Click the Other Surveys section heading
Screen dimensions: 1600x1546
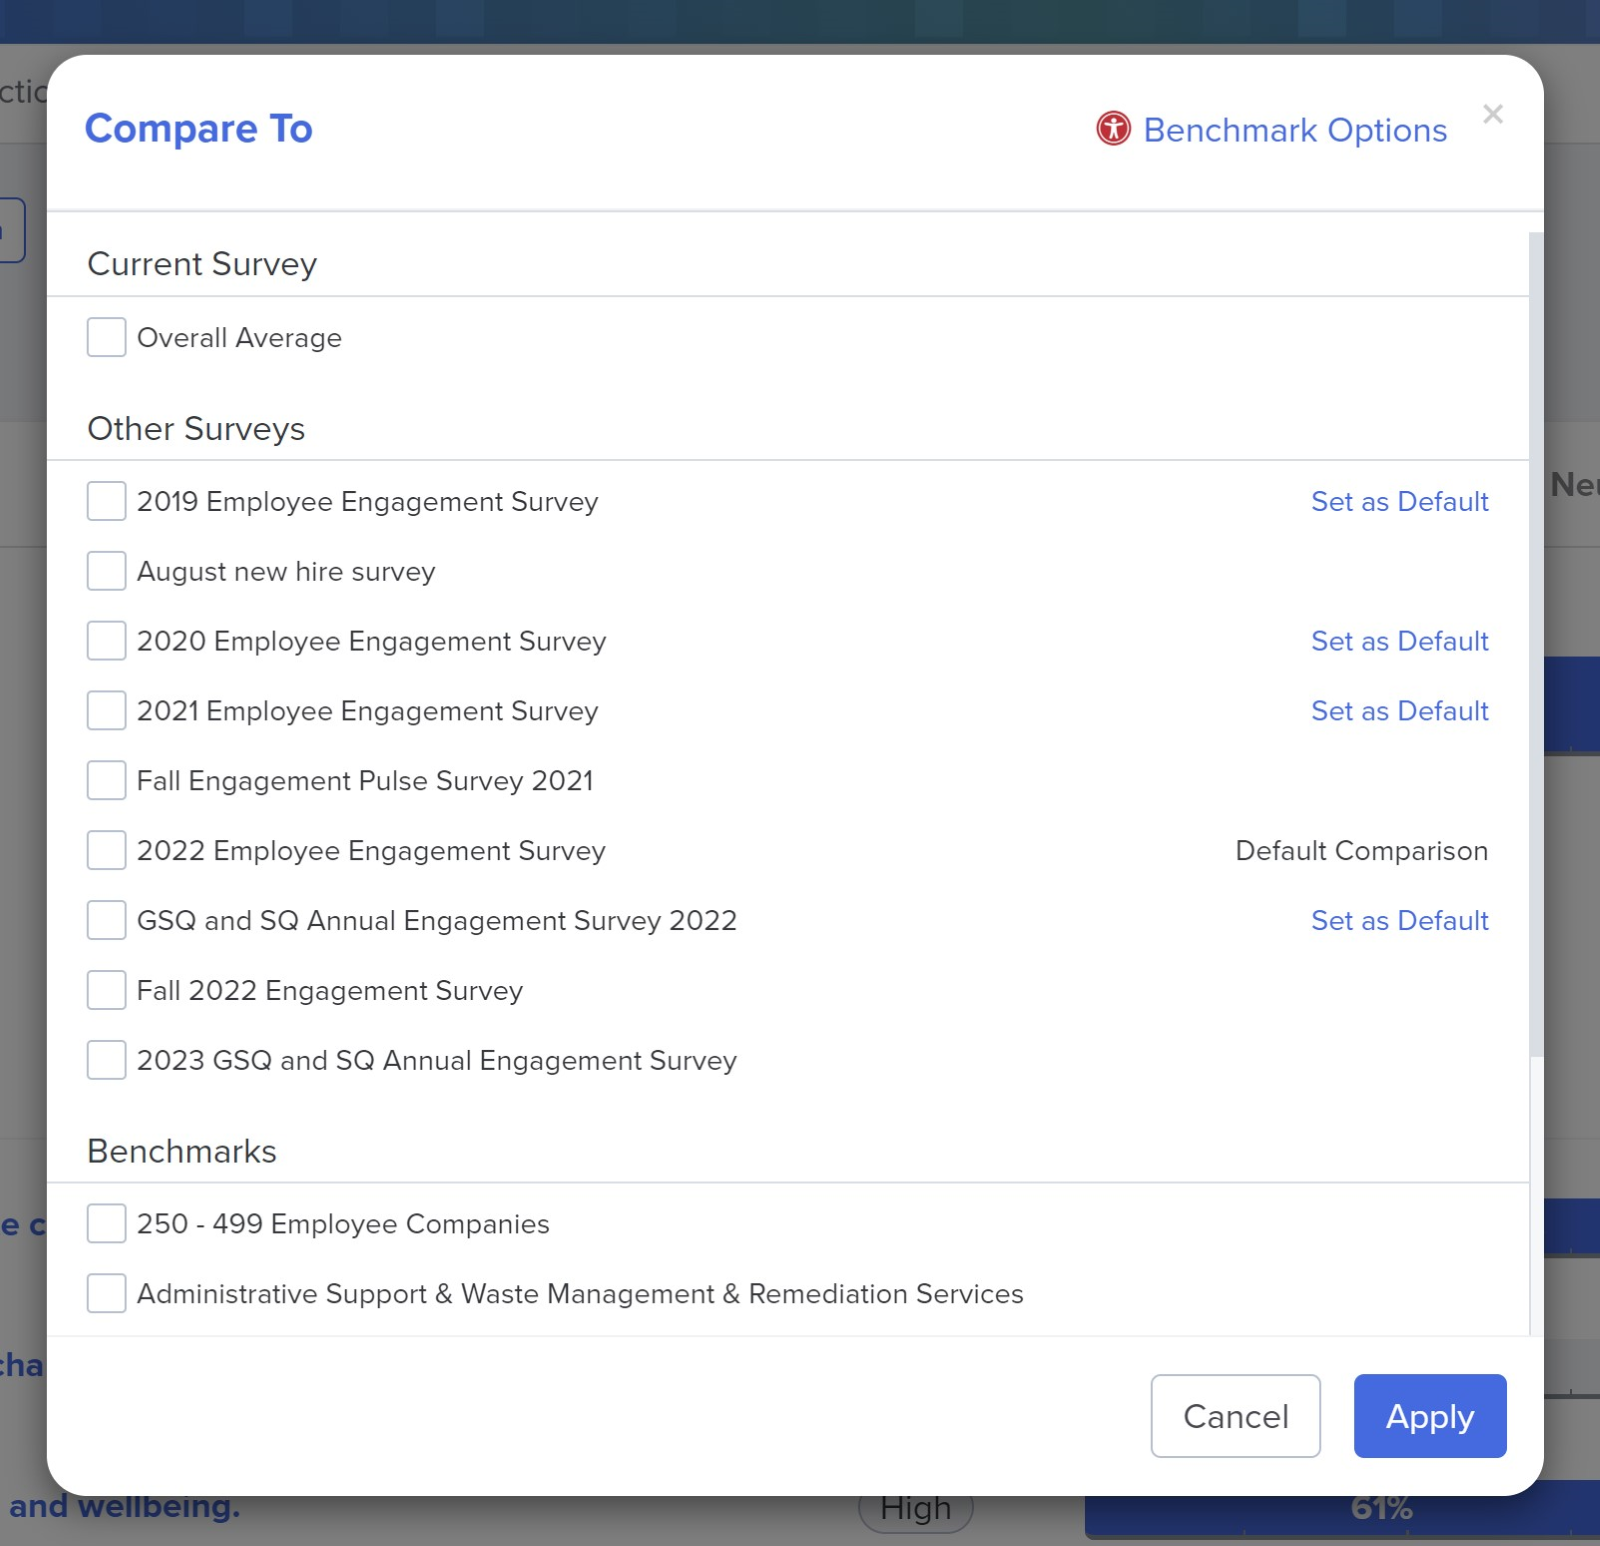pos(196,428)
